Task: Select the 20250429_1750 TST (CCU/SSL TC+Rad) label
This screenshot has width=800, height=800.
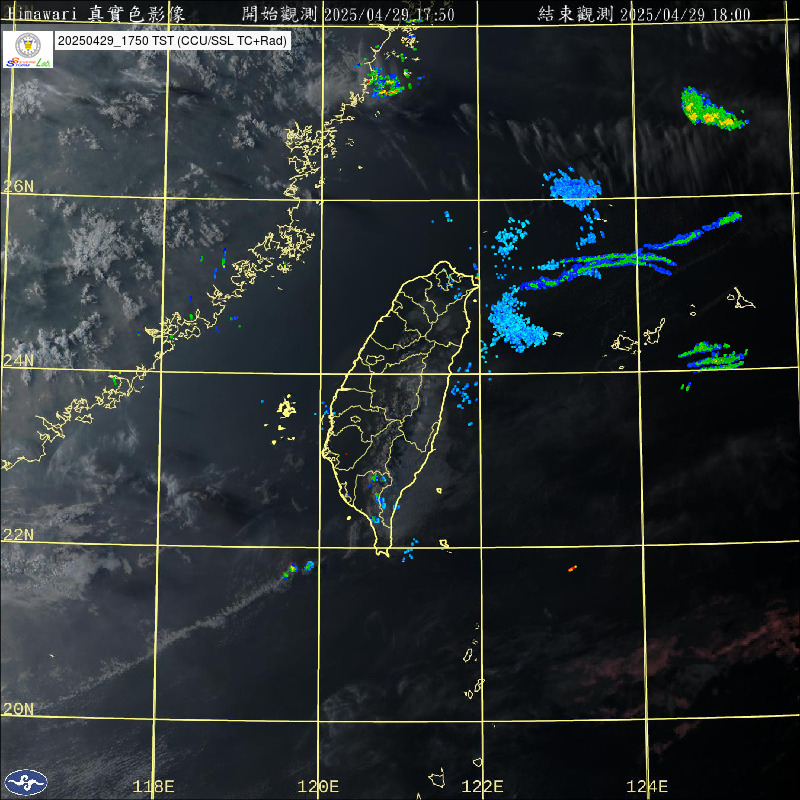Action: 172,41
